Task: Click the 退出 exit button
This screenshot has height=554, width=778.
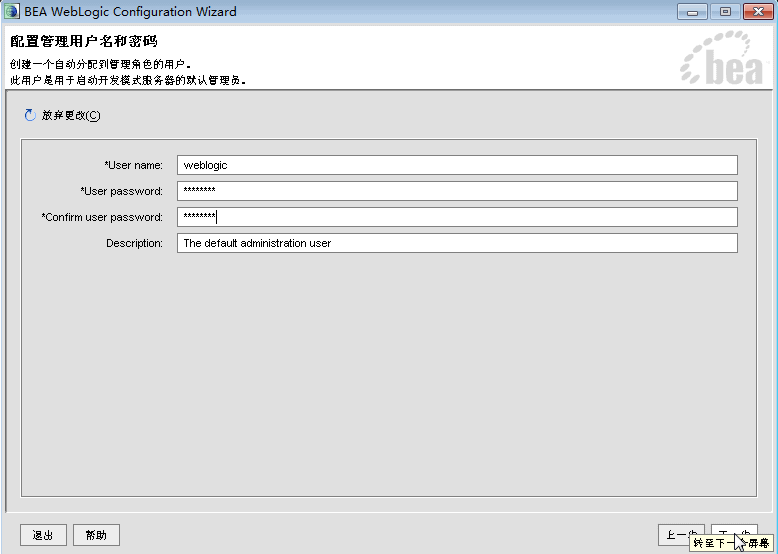Action: pyautogui.click(x=43, y=535)
